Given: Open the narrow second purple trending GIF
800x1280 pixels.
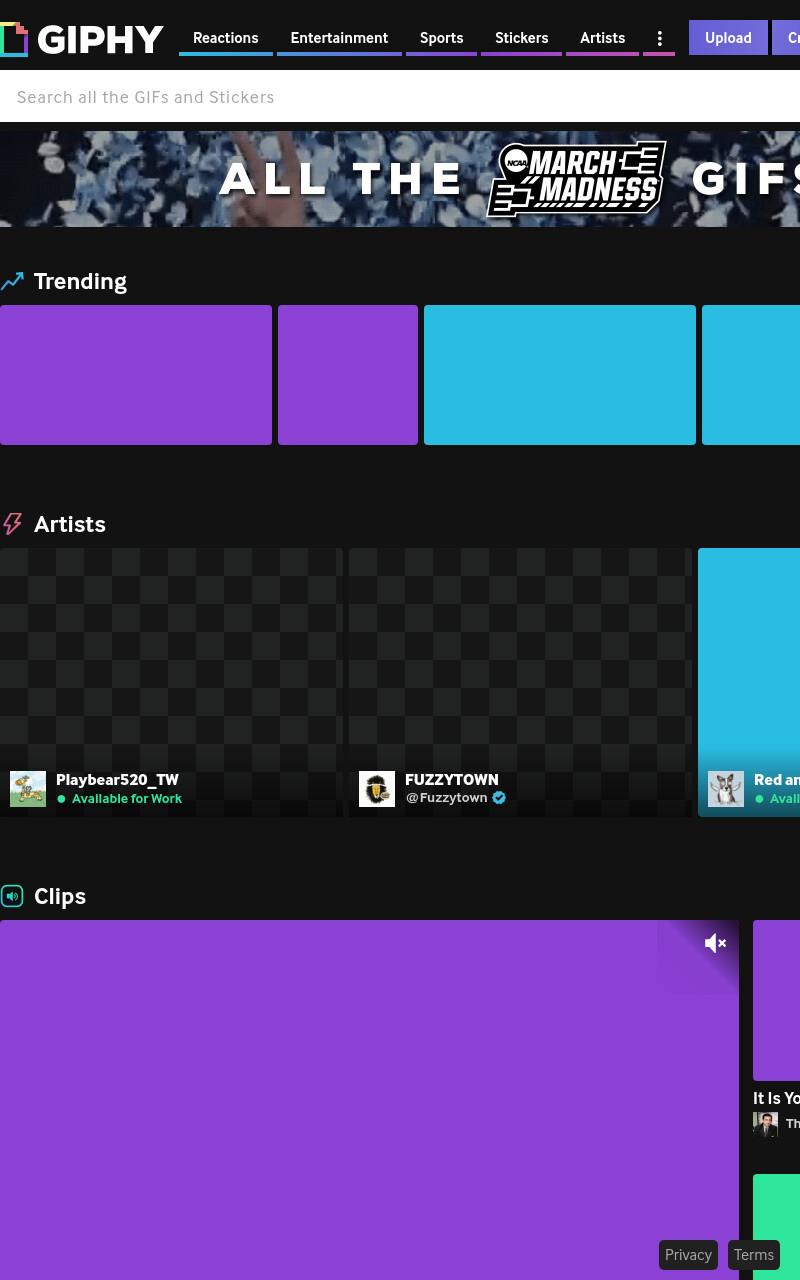Looking at the screenshot, I should click(348, 375).
